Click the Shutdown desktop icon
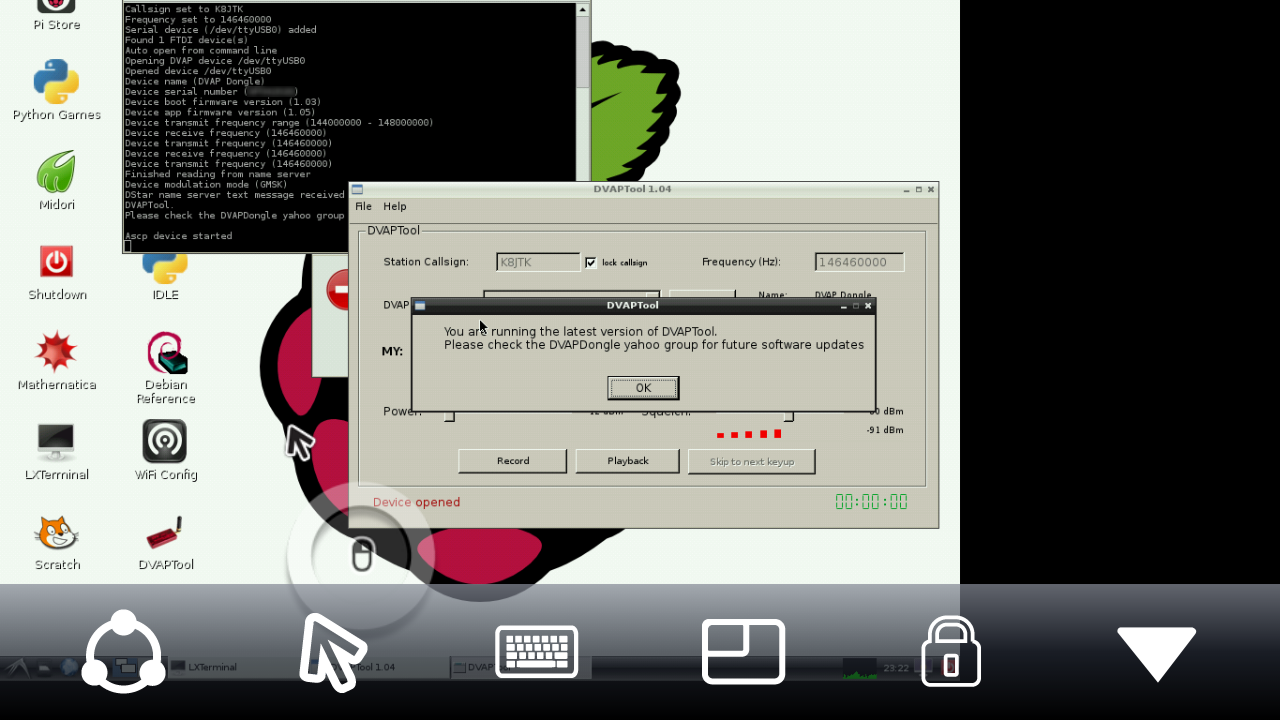The width and height of the screenshot is (1280, 720). click(x=57, y=271)
